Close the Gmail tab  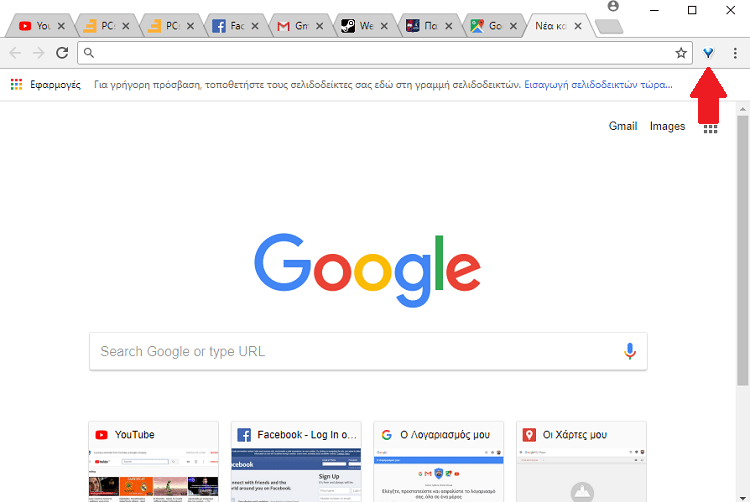pyautogui.click(x=320, y=26)
